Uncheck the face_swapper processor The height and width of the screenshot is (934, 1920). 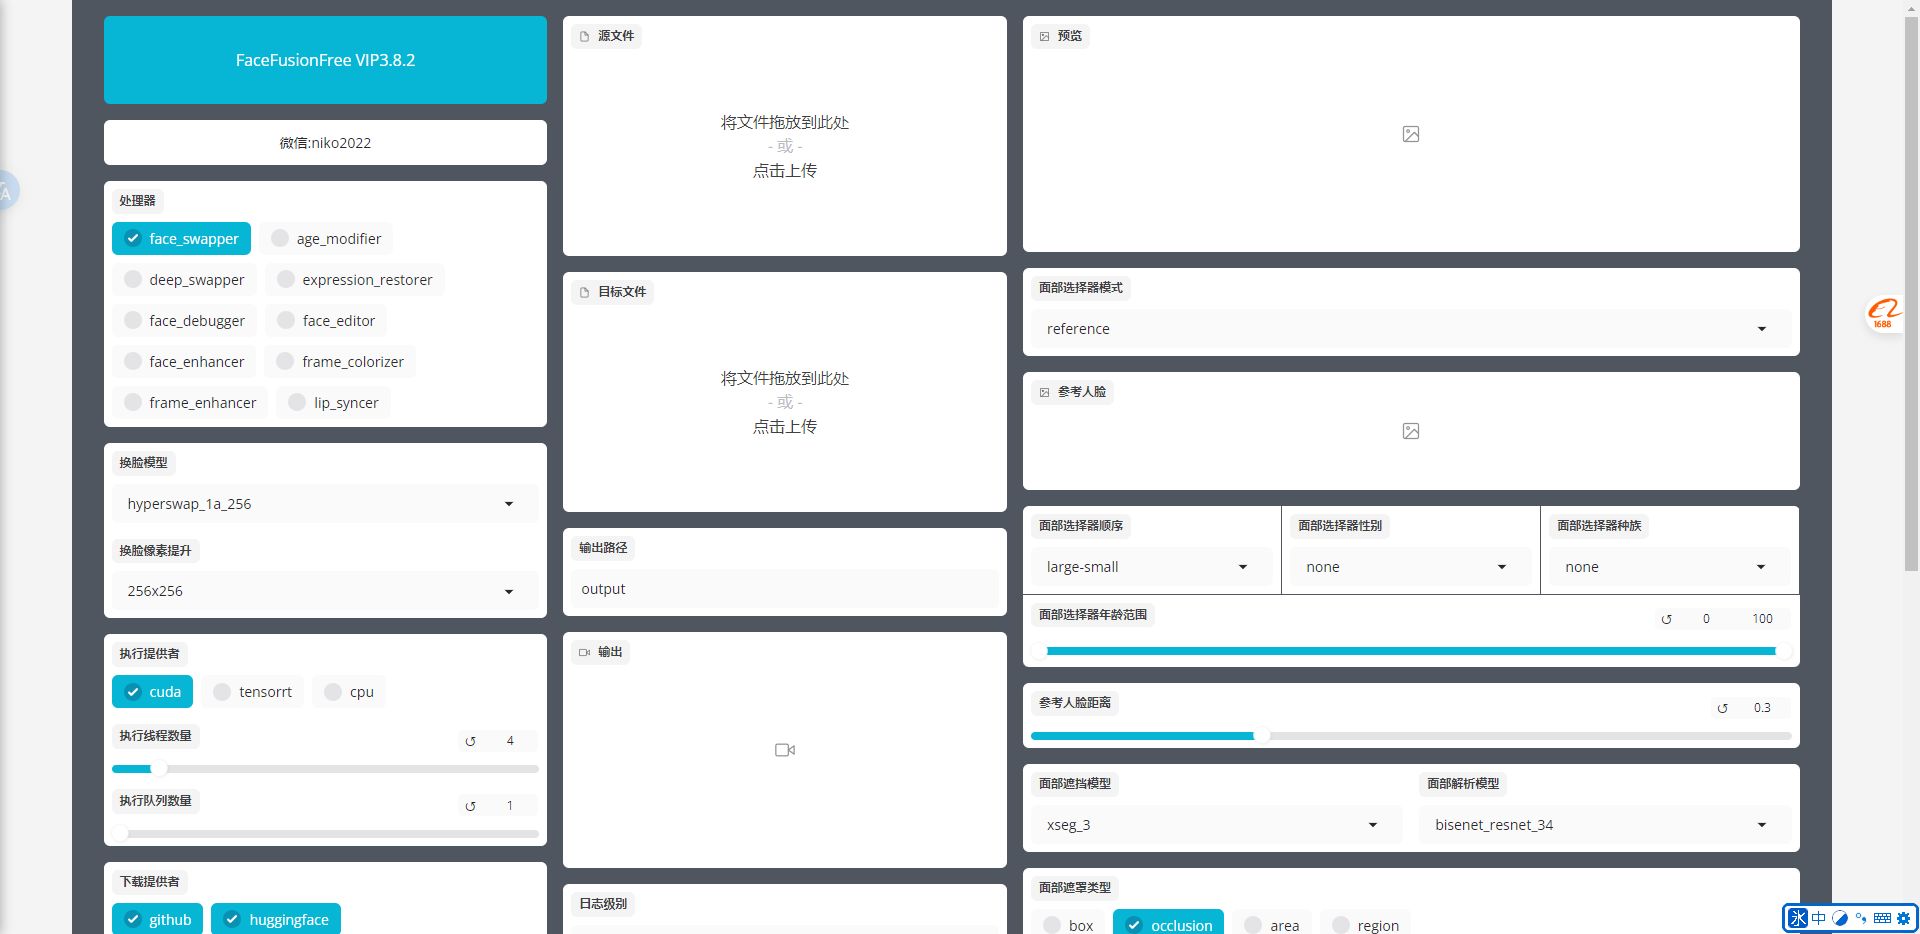181,239
